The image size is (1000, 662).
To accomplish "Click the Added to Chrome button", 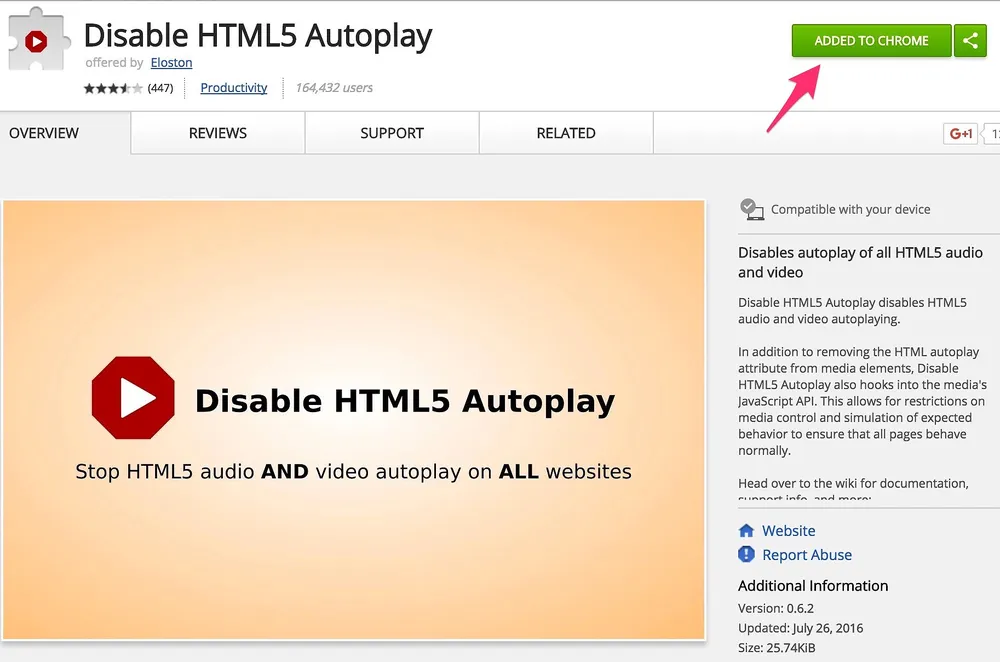I will (x=871, y=41).
